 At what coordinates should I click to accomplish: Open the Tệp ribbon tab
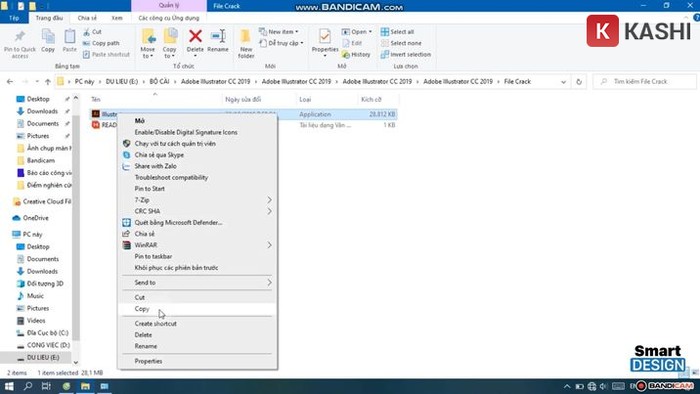tap(14, 18)
